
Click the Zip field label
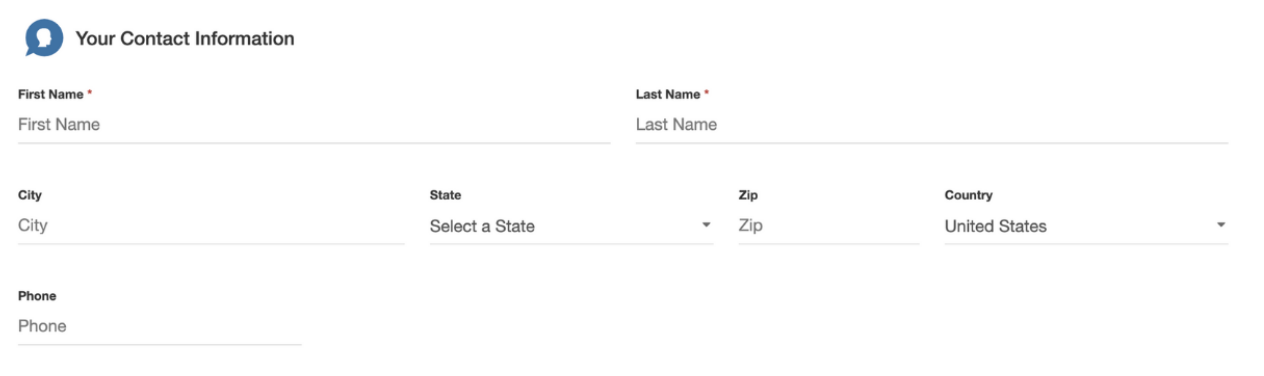(747, 195)
